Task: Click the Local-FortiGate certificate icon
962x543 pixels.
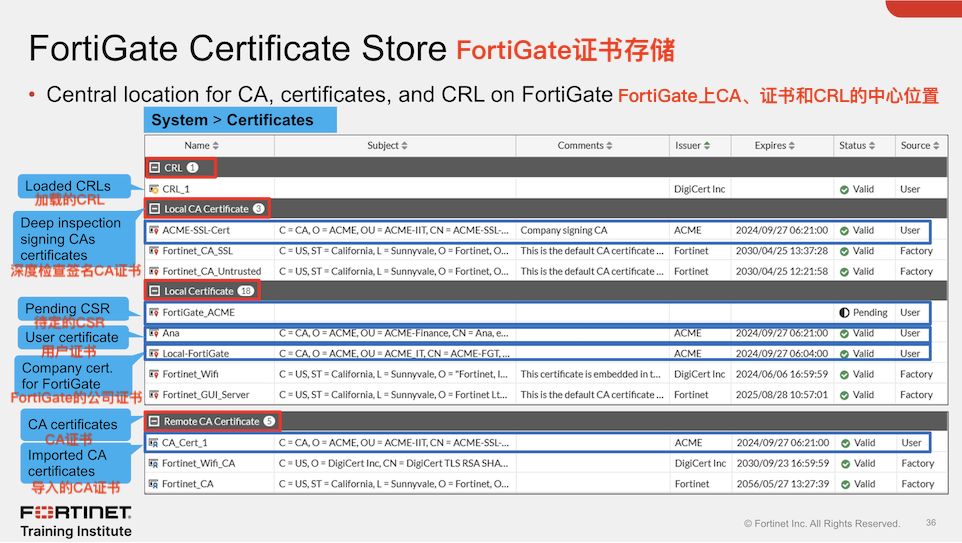Action: (x=154, y=353)
